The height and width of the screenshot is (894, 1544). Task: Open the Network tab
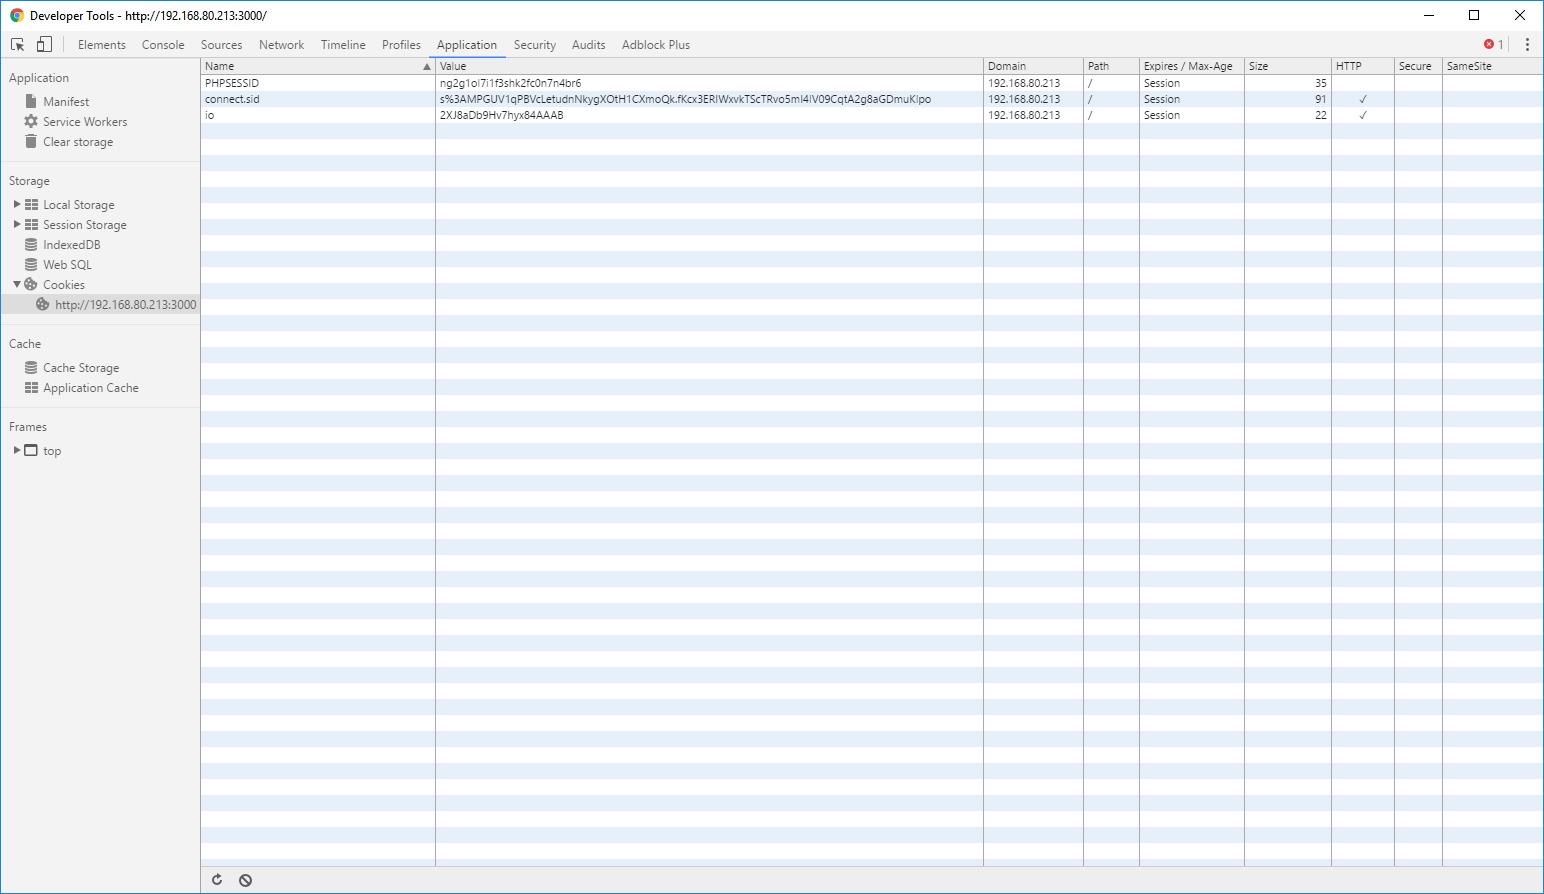click(x=281, y=45)
